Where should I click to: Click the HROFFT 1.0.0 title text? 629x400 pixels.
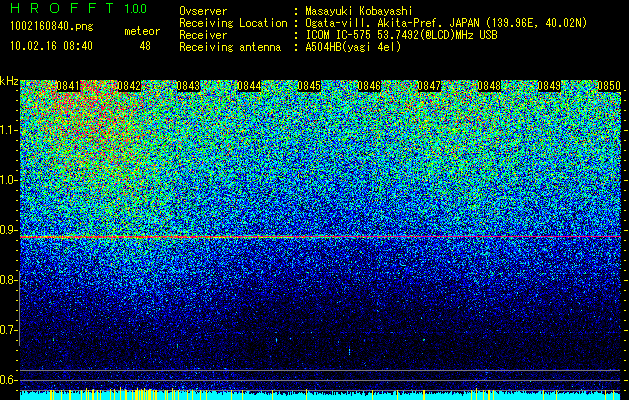[79, 8]
